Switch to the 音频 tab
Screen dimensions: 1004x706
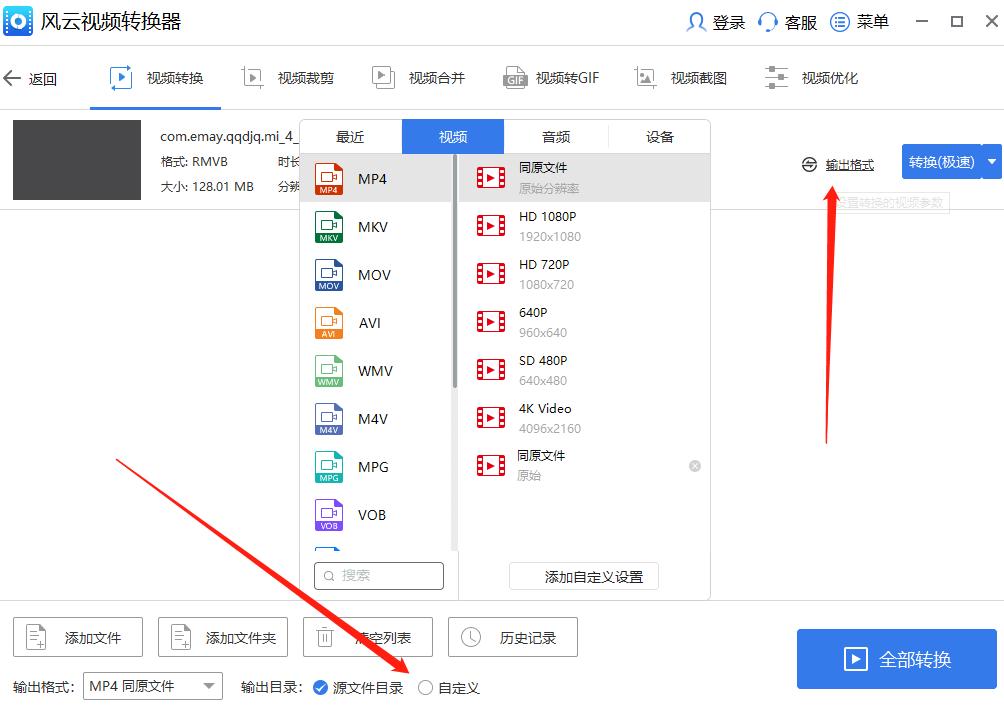556,136
